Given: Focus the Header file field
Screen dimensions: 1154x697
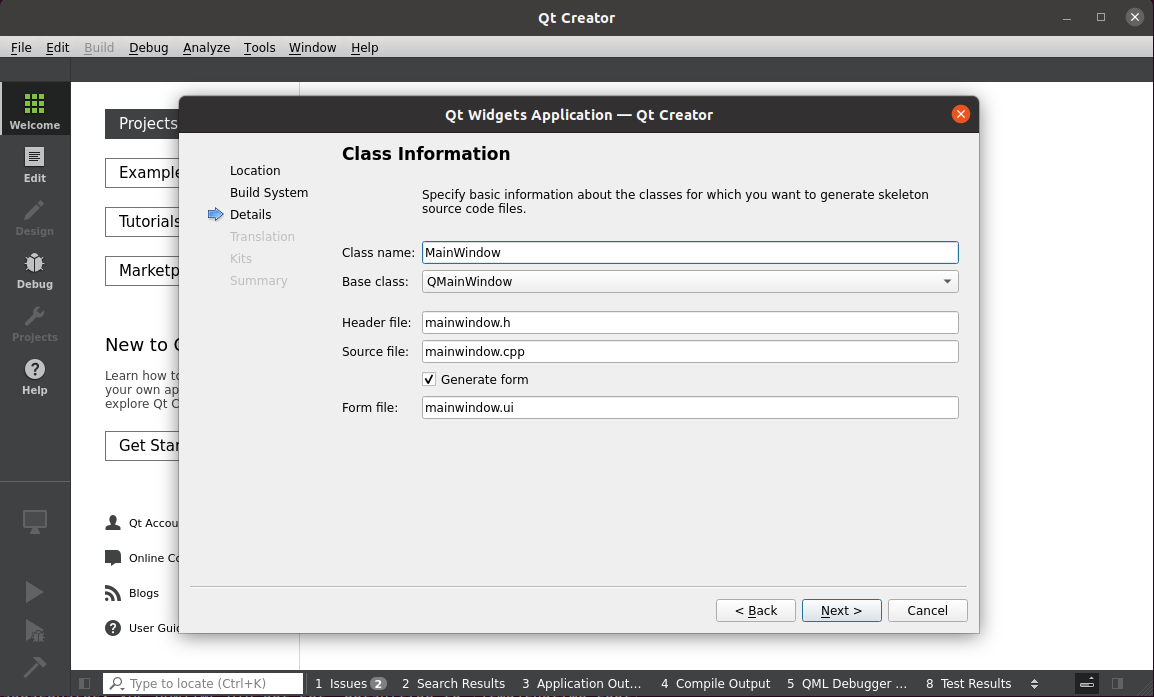Looking at the screenshot, I should pyautogui.click(x=690, y=322).
